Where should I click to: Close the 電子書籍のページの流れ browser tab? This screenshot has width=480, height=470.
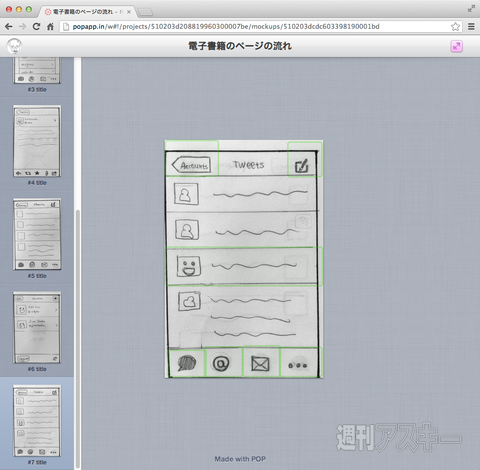pos(129,12)
